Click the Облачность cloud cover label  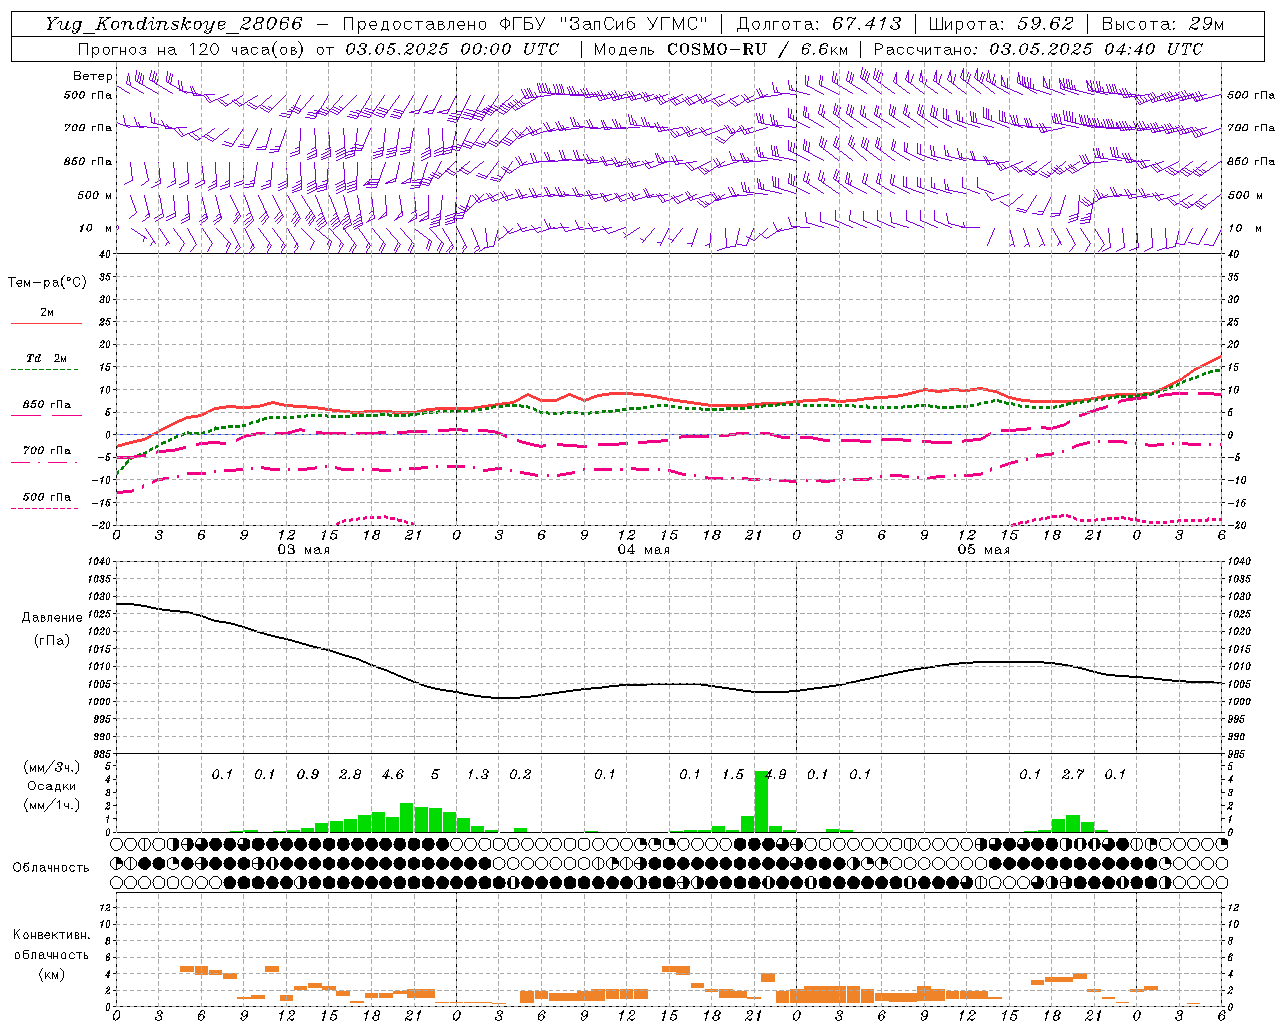click(x=51, y=868)
